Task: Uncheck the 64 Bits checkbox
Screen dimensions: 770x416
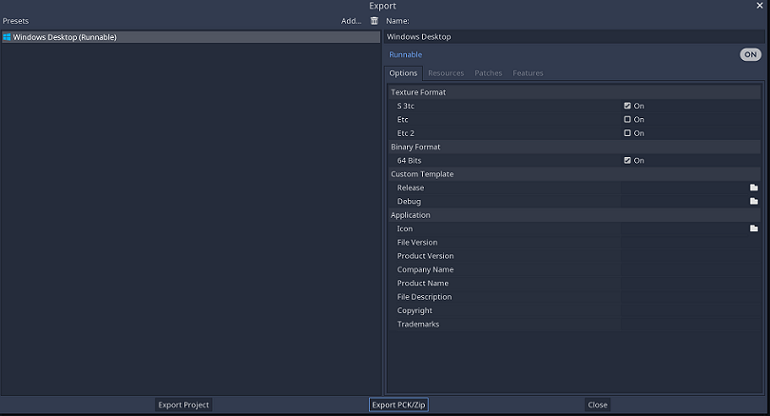Action: (x=627, y=160)
